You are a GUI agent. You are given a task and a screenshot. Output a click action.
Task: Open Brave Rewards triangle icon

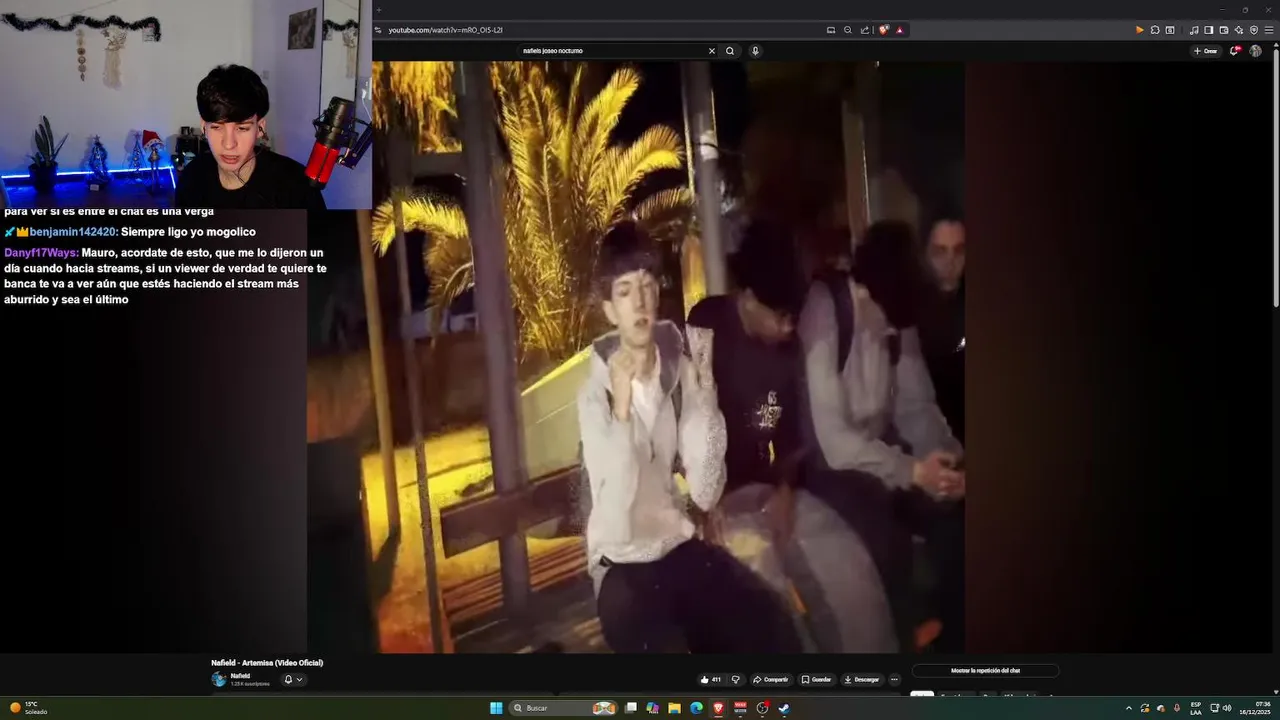point(899,30)
